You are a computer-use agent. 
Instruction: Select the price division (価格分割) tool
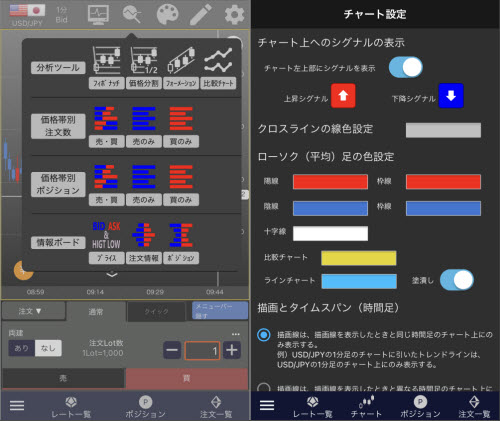[144, 67]
